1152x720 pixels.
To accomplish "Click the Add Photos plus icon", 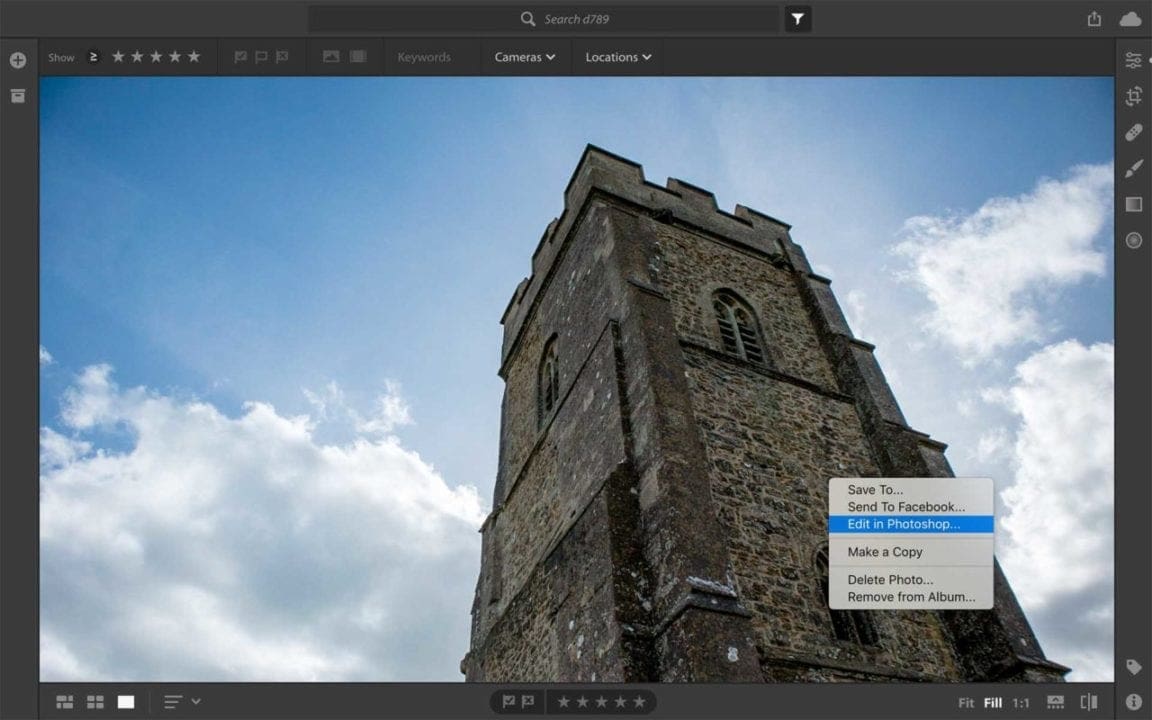I will pyautogui.click(x=18, y=60).
